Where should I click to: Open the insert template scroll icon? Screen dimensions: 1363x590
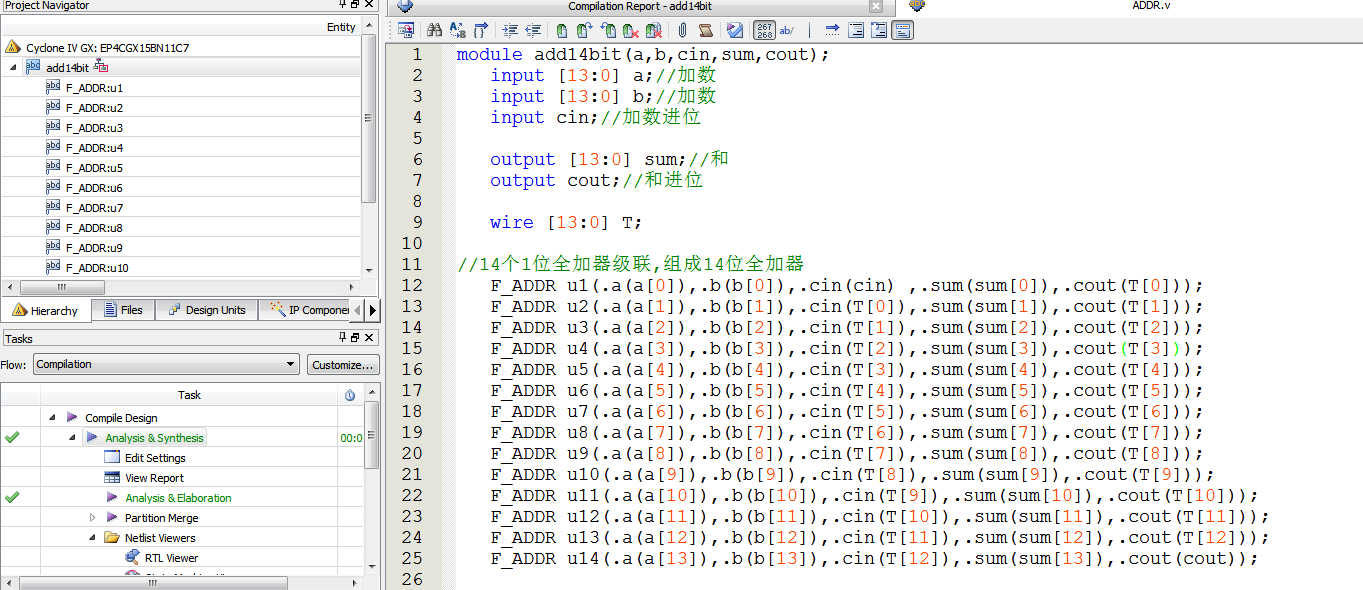tap(705, 30)
